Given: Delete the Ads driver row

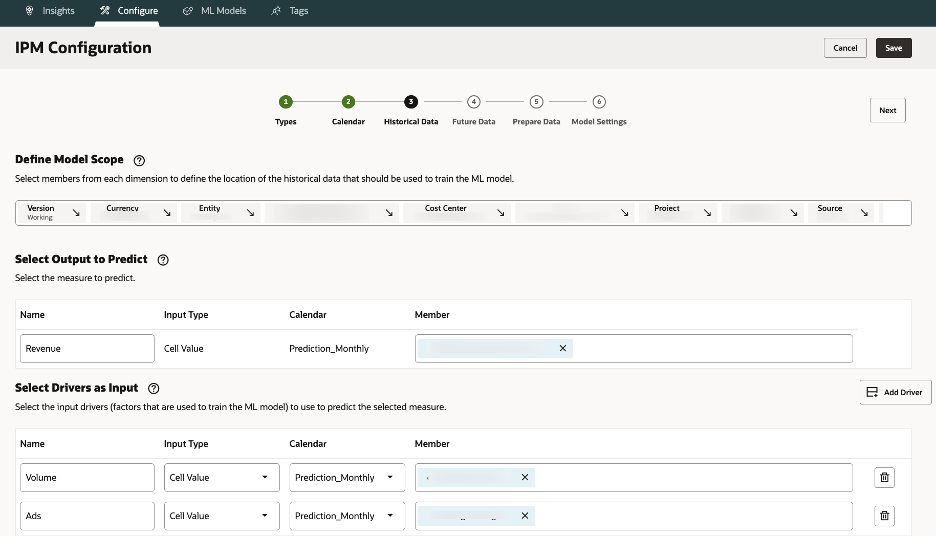Looking at the screenshot, I should pyautogui.click(x=884, y=516).
